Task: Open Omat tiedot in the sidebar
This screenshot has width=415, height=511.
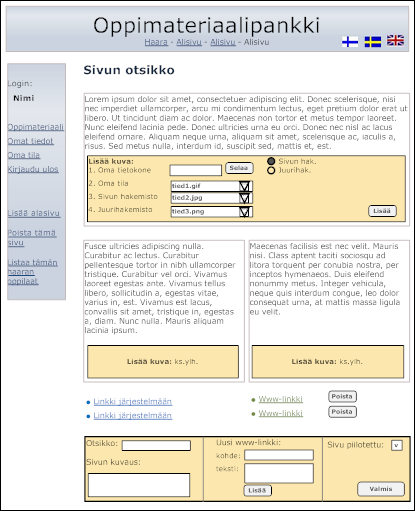Action: coord(30,141)
